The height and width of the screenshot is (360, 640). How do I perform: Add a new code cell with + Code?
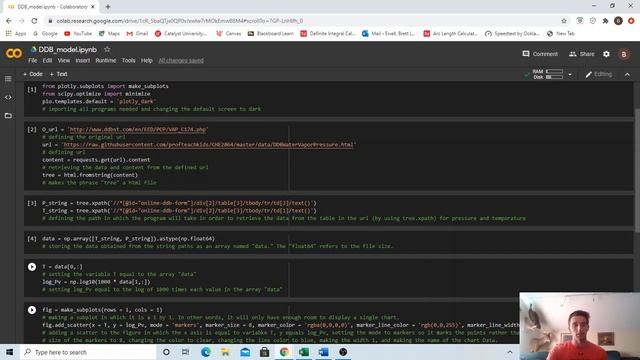33,74
